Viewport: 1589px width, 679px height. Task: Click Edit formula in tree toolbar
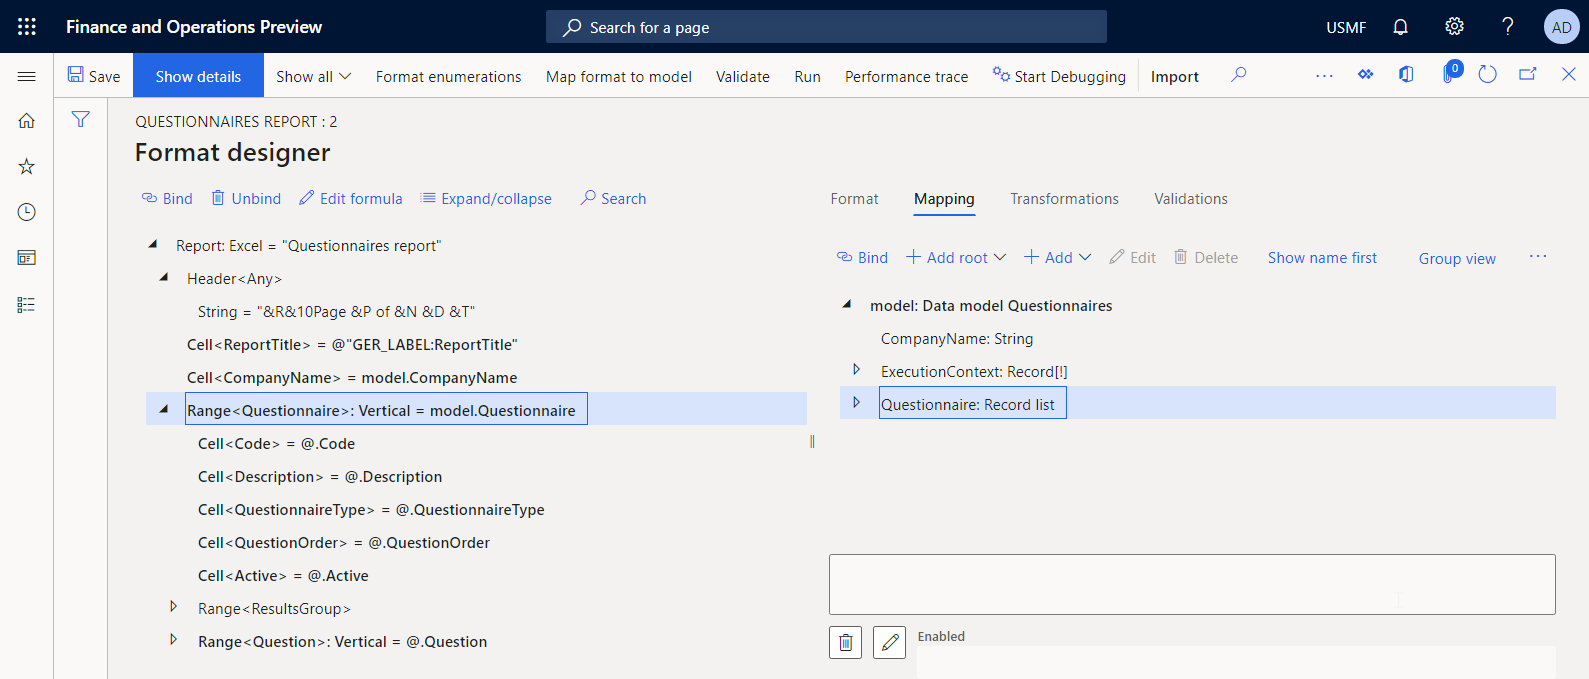pyautogui.click(x=351, y=198)
